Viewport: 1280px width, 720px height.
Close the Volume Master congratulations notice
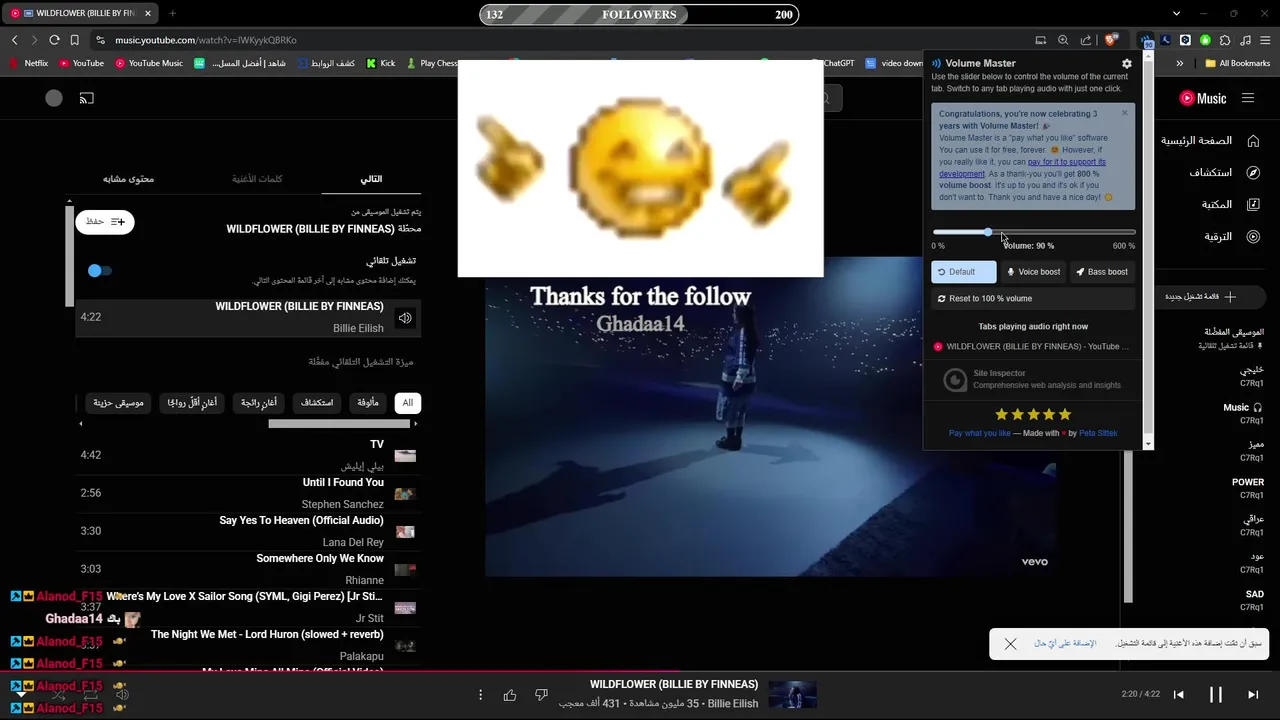click(1125, 113)
